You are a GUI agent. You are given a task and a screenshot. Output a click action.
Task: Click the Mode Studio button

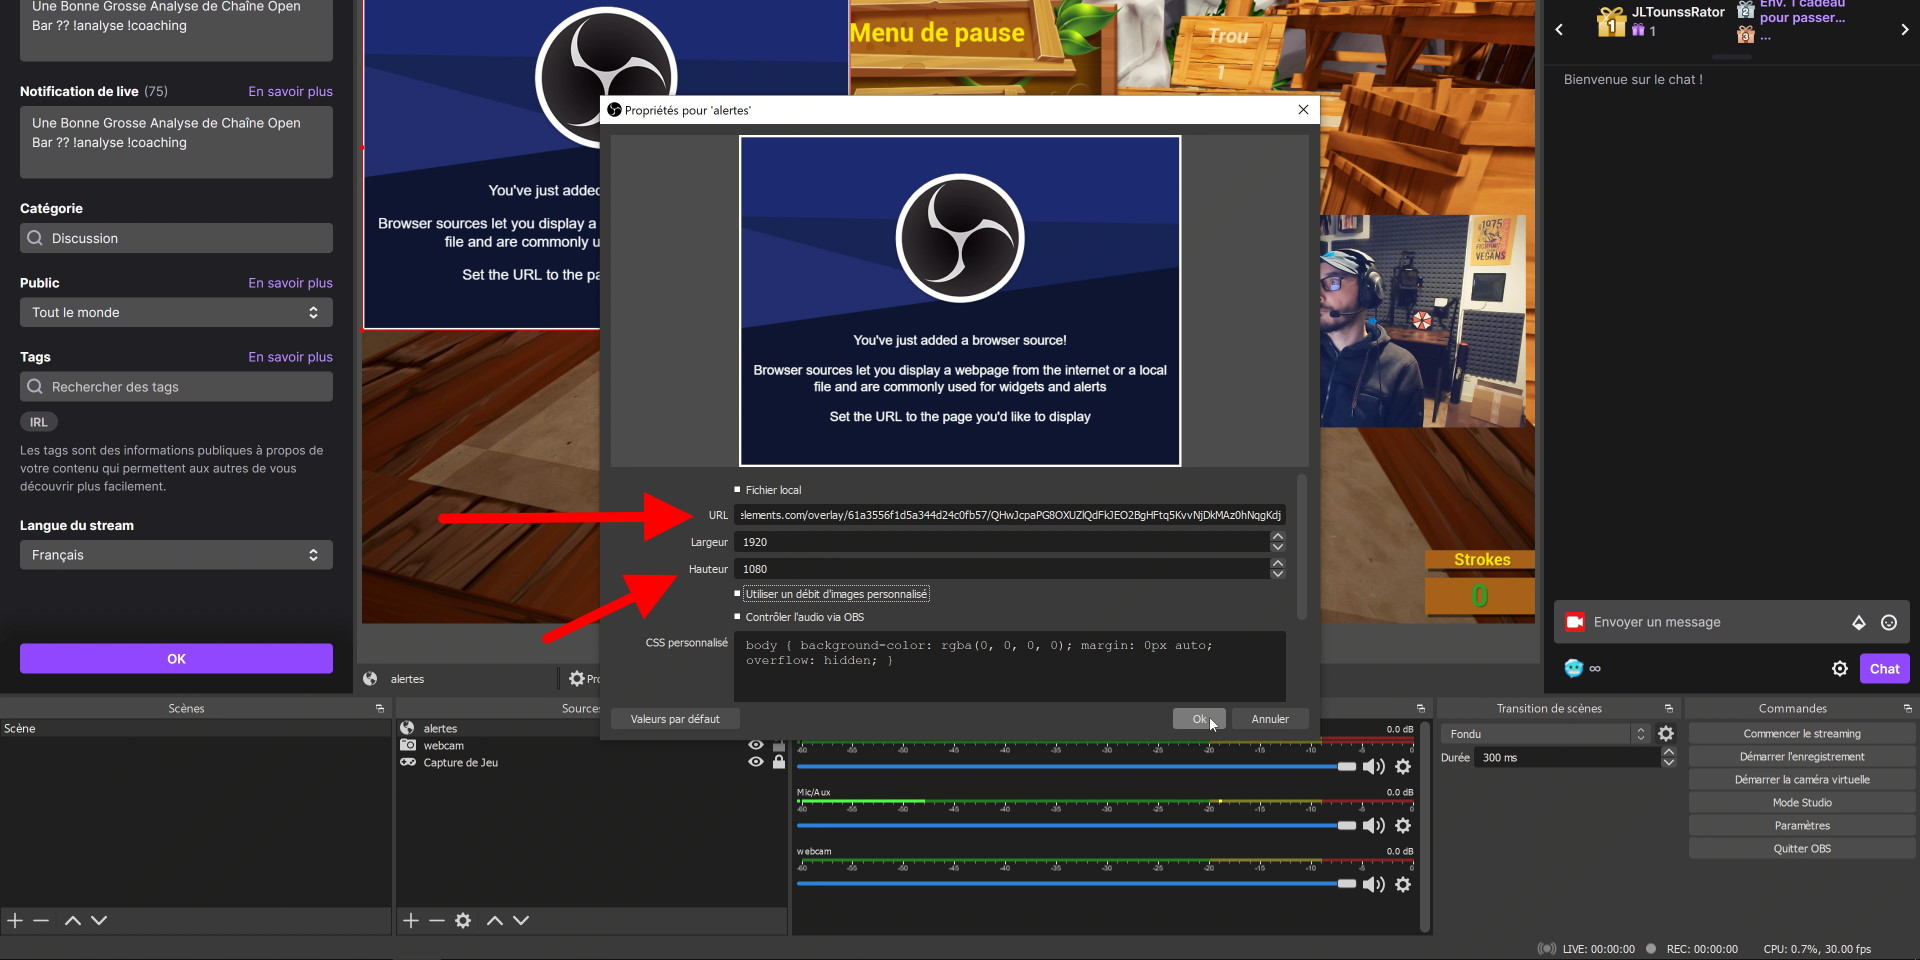[x=1802, y=803]
